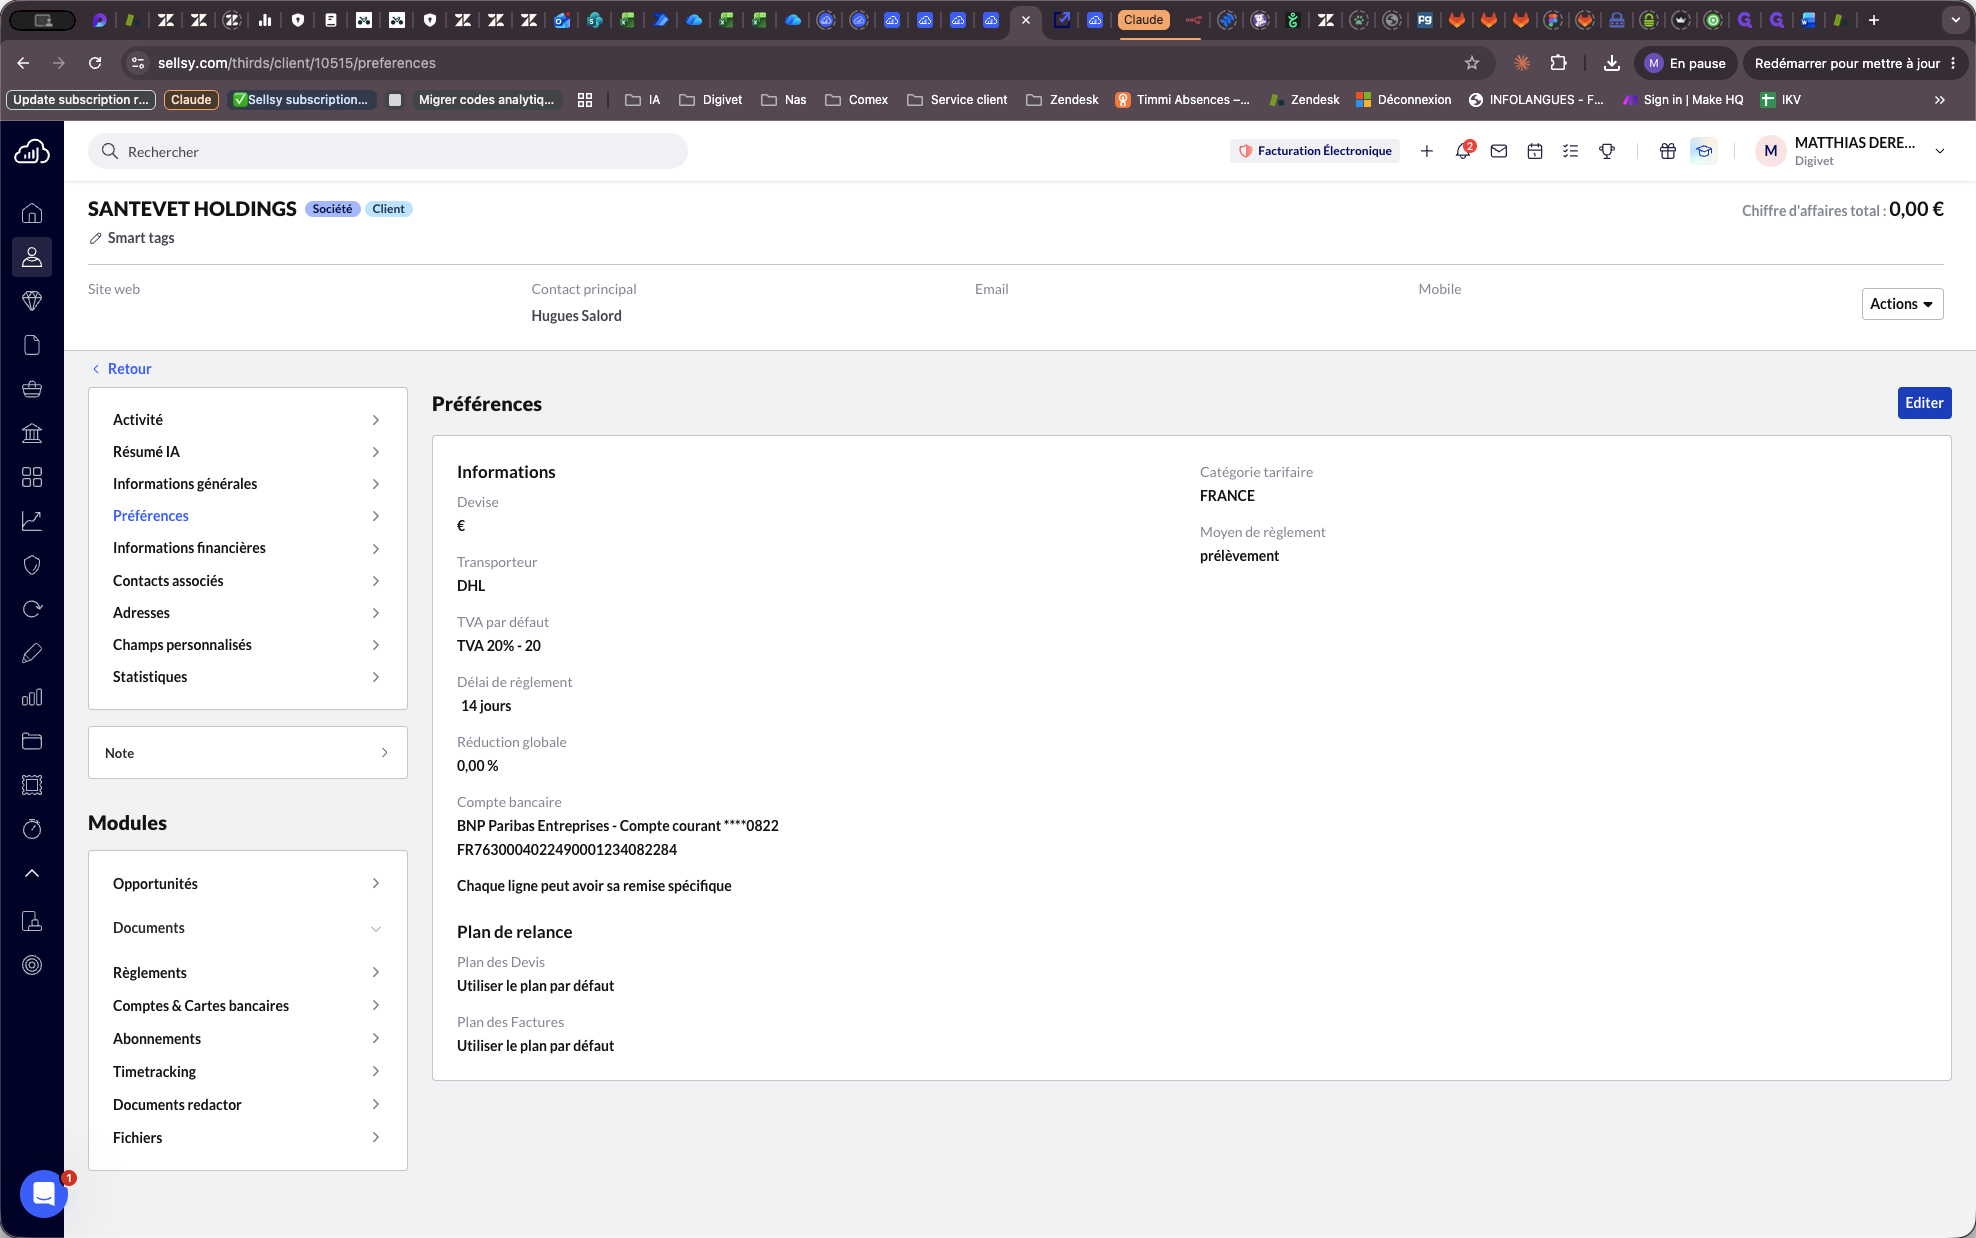Open Informations financières menu item

click(247, 548)
